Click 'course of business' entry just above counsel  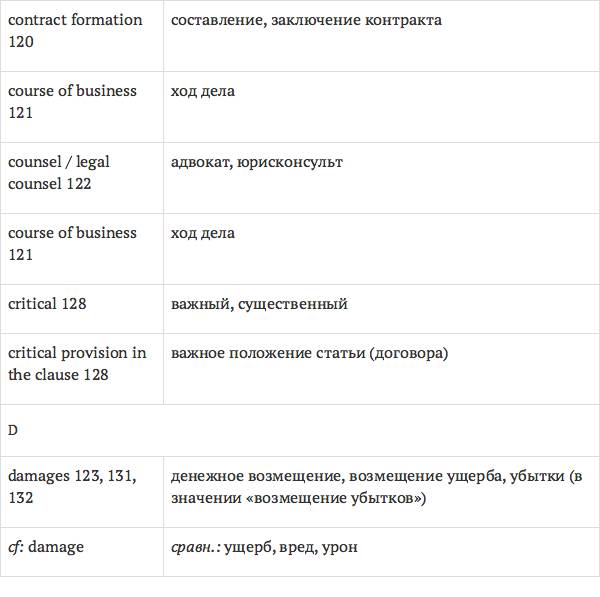click(72, 101)
